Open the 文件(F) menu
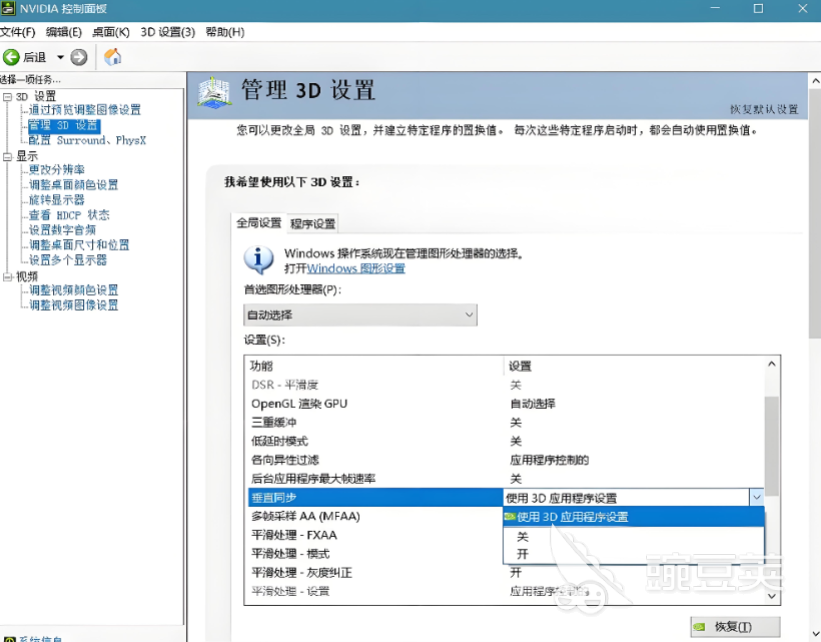This screenshot has width=821, height=642. point(17,32)
